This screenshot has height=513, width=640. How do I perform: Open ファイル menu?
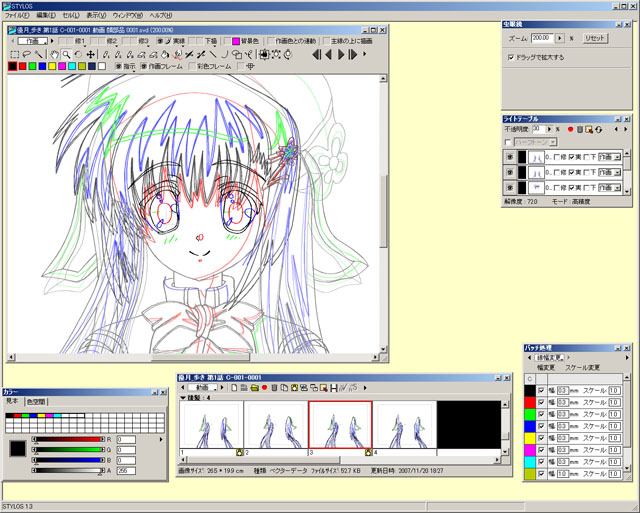pos(17,15)
